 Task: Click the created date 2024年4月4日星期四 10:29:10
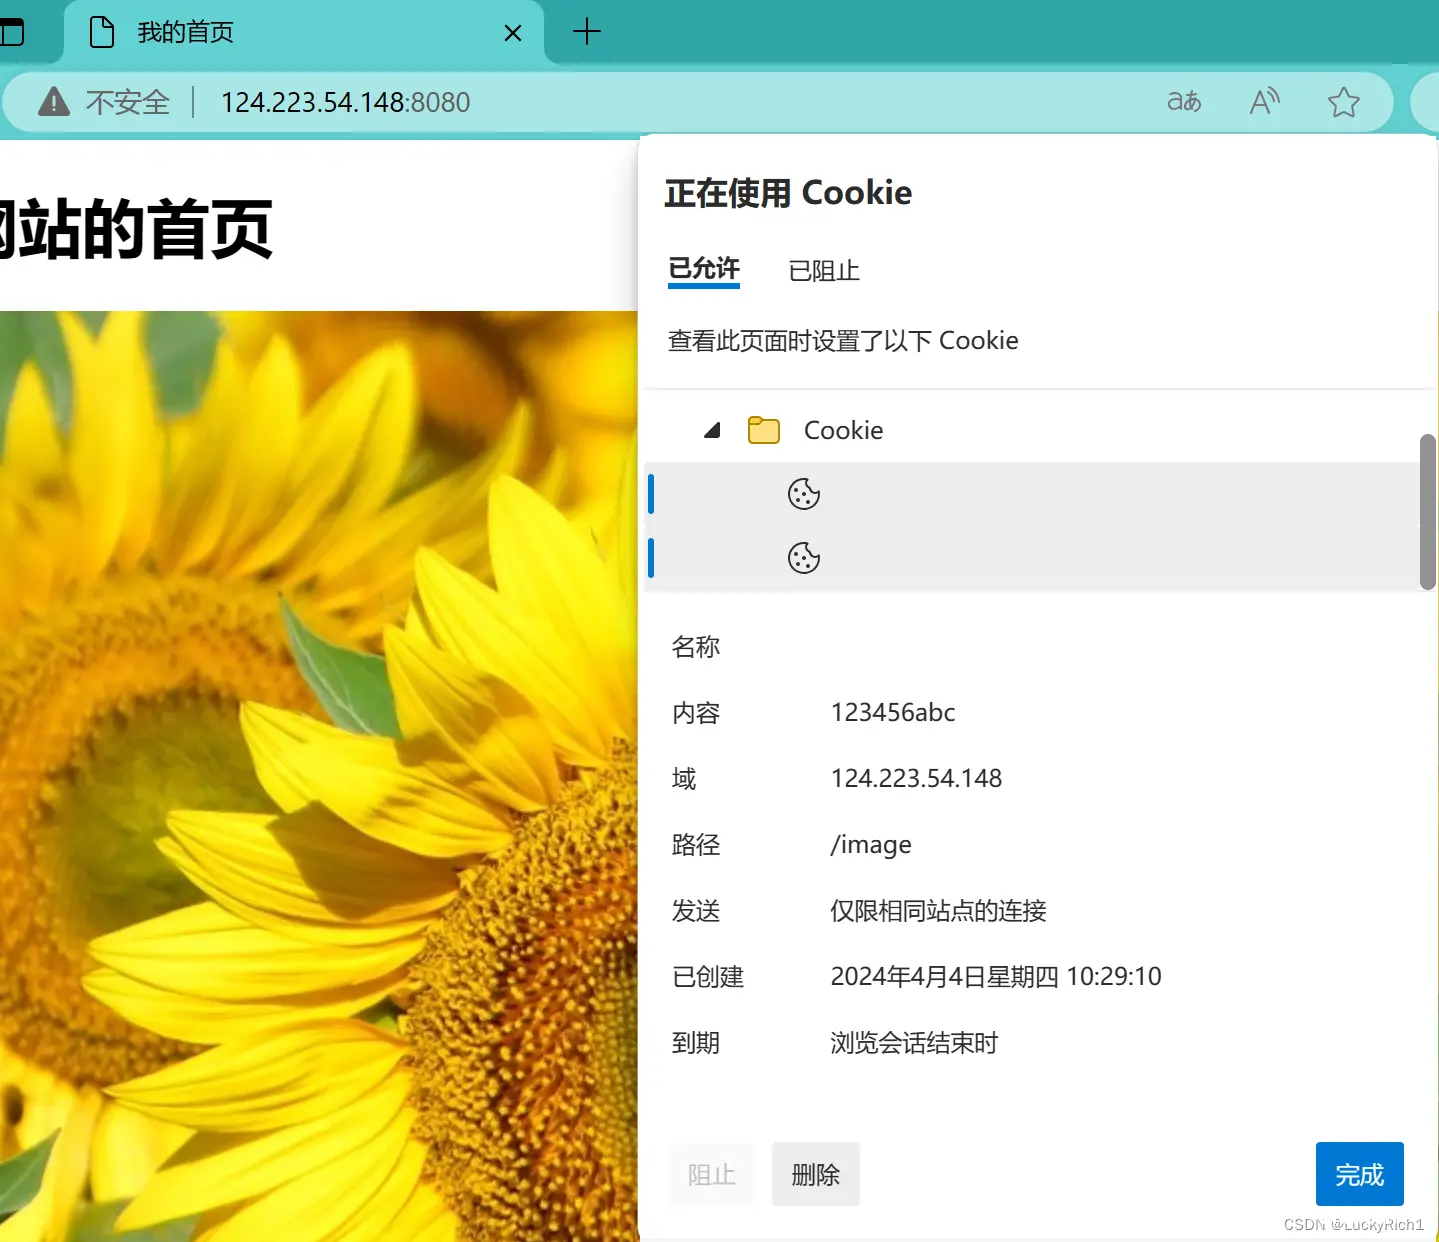point(996,976)
